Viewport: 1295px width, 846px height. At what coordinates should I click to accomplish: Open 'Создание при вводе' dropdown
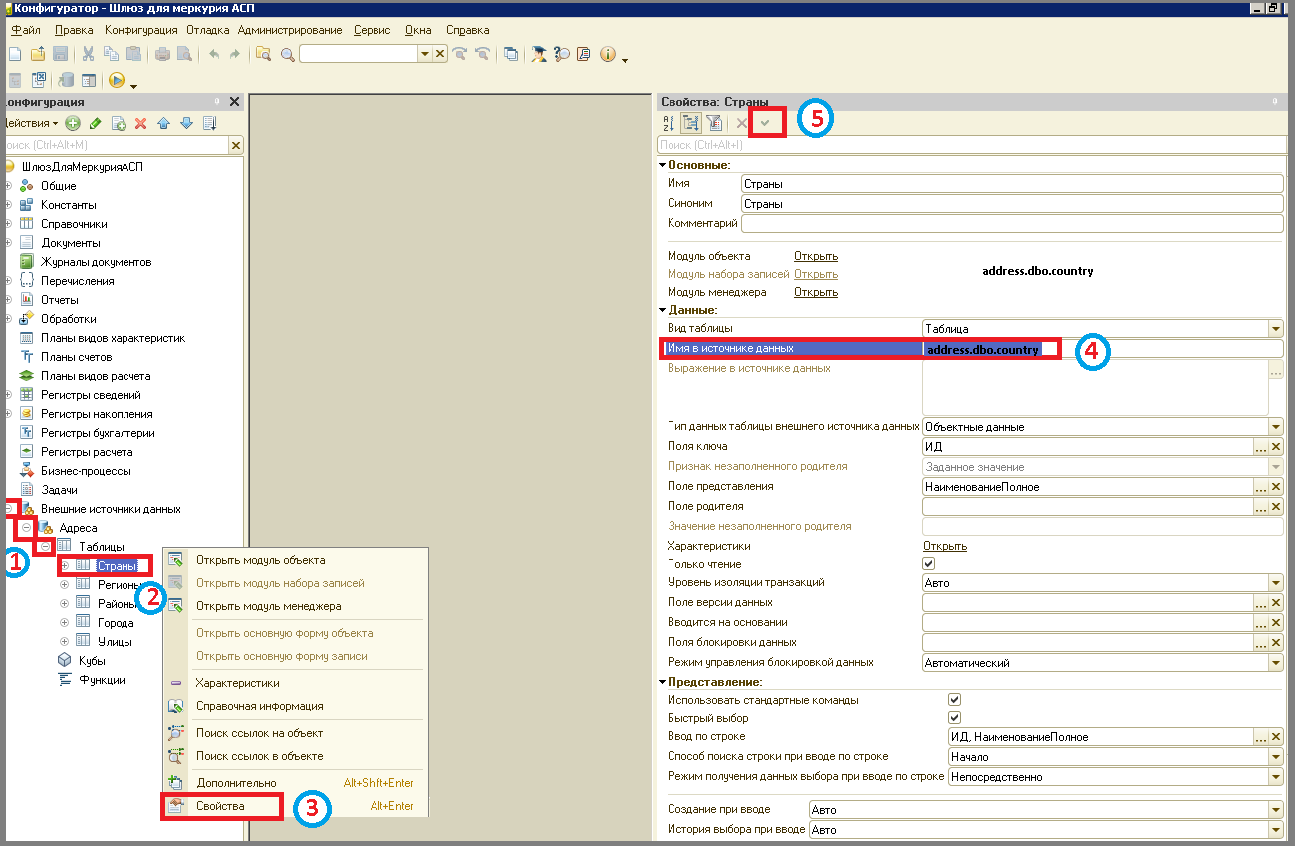coord(1275,810)
